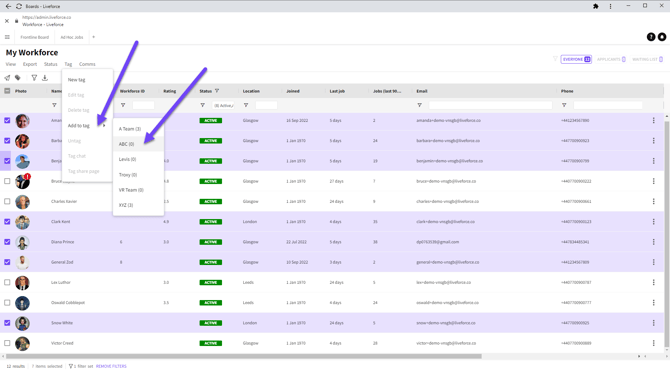Reload the page with refresh icon
The image size is (670, 372).
click(19, 6)
